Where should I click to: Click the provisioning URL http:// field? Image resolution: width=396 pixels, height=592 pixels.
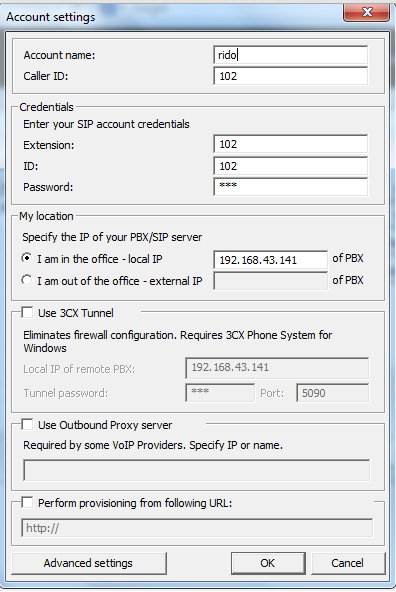click(x=197, y=528)
